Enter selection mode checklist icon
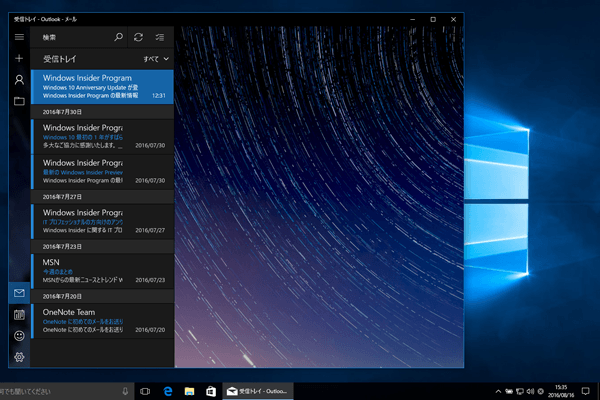 pyautogui.click(x=160, y=37)
